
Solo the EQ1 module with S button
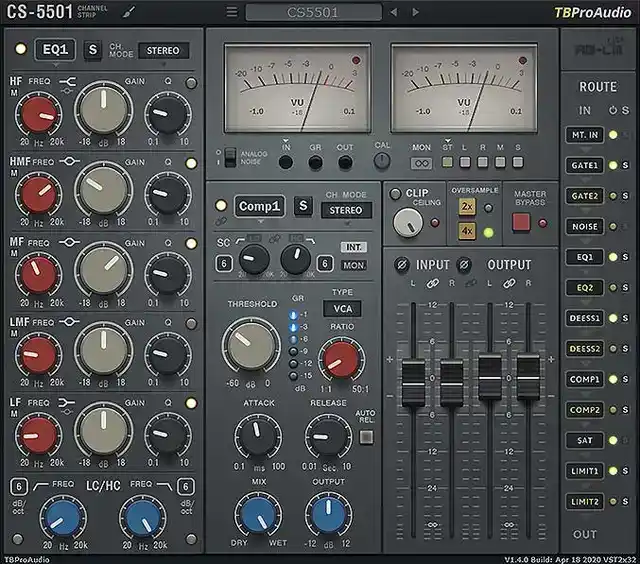click(x=93, y=50)
